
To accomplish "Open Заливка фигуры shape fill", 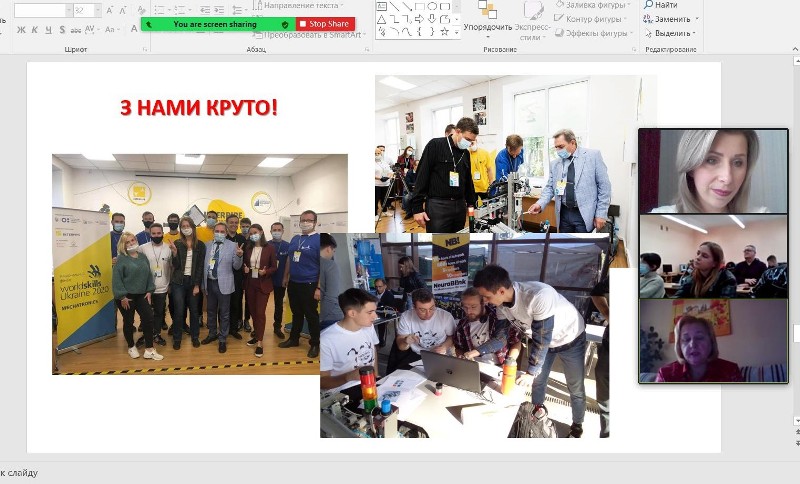I will point(593,5).
